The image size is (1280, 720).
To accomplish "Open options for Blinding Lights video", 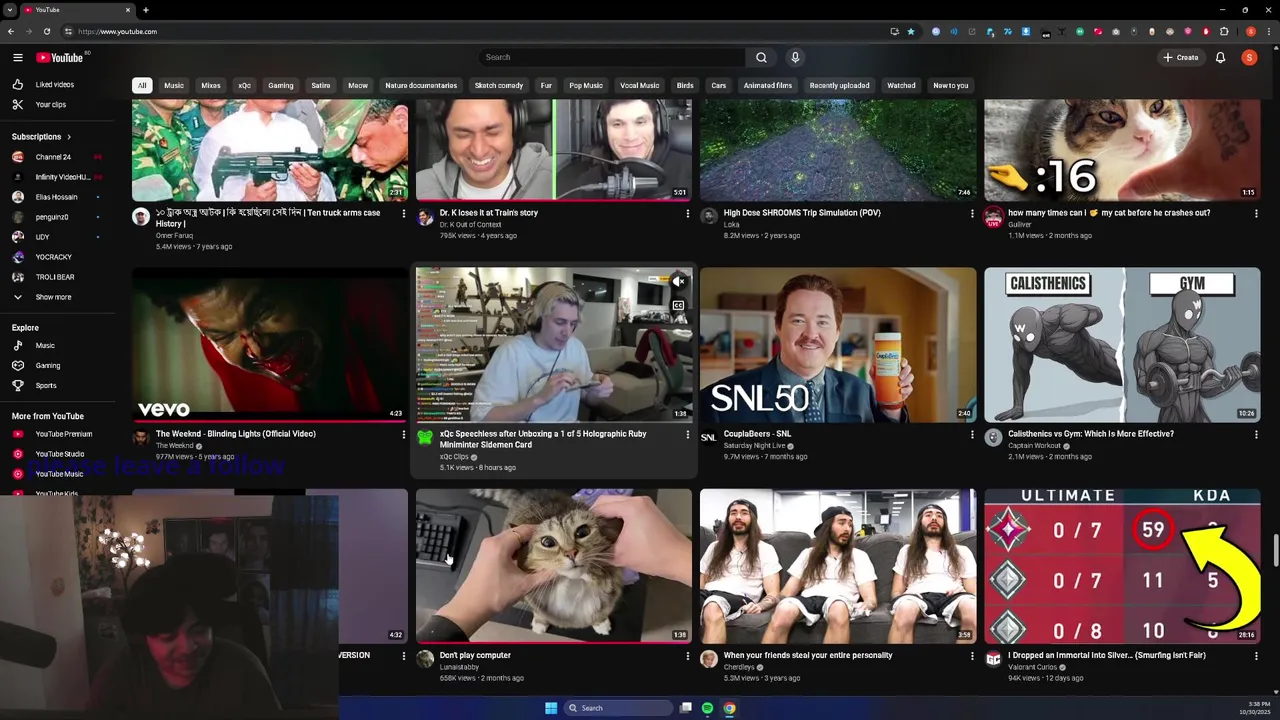I will click(403, 434).
